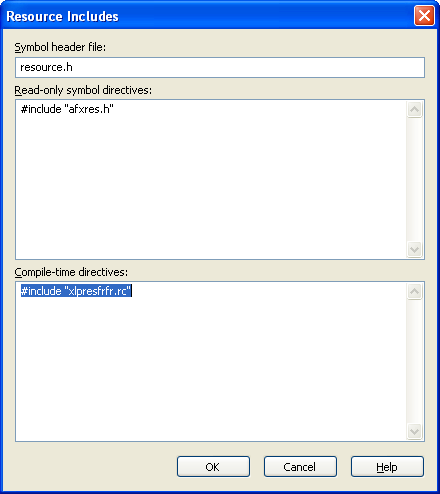Click blank space inside Compile-time directives box
Viewport: 440px width, 494px height.
click(210, 368)
